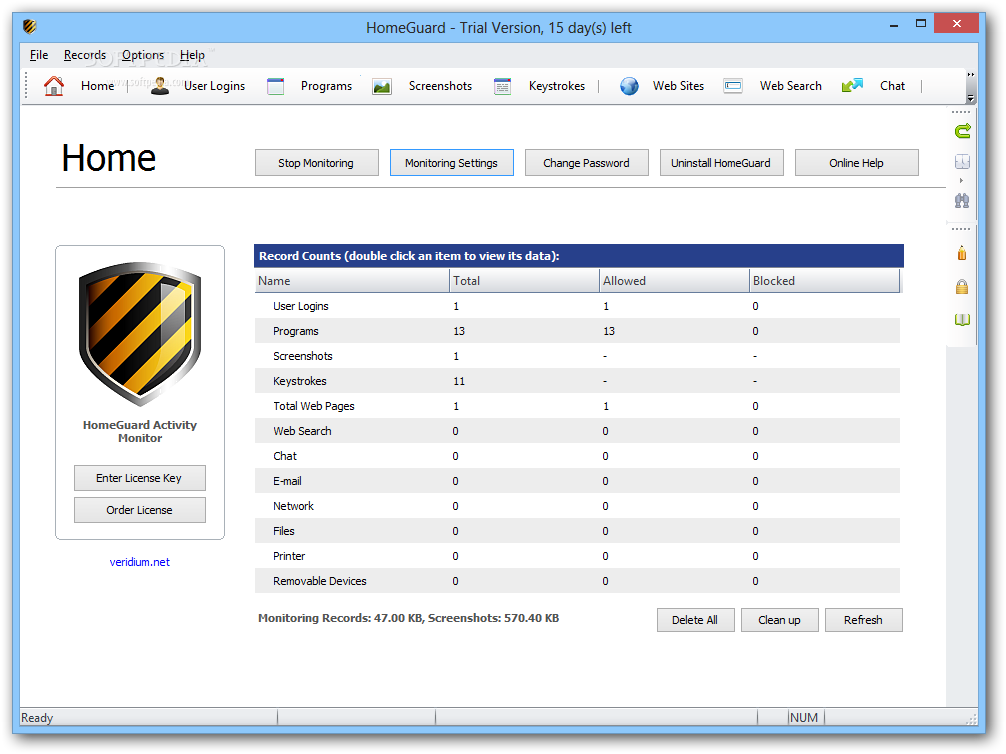Open Programs toolbar label

pyautogui.click(x=327, y=86)
